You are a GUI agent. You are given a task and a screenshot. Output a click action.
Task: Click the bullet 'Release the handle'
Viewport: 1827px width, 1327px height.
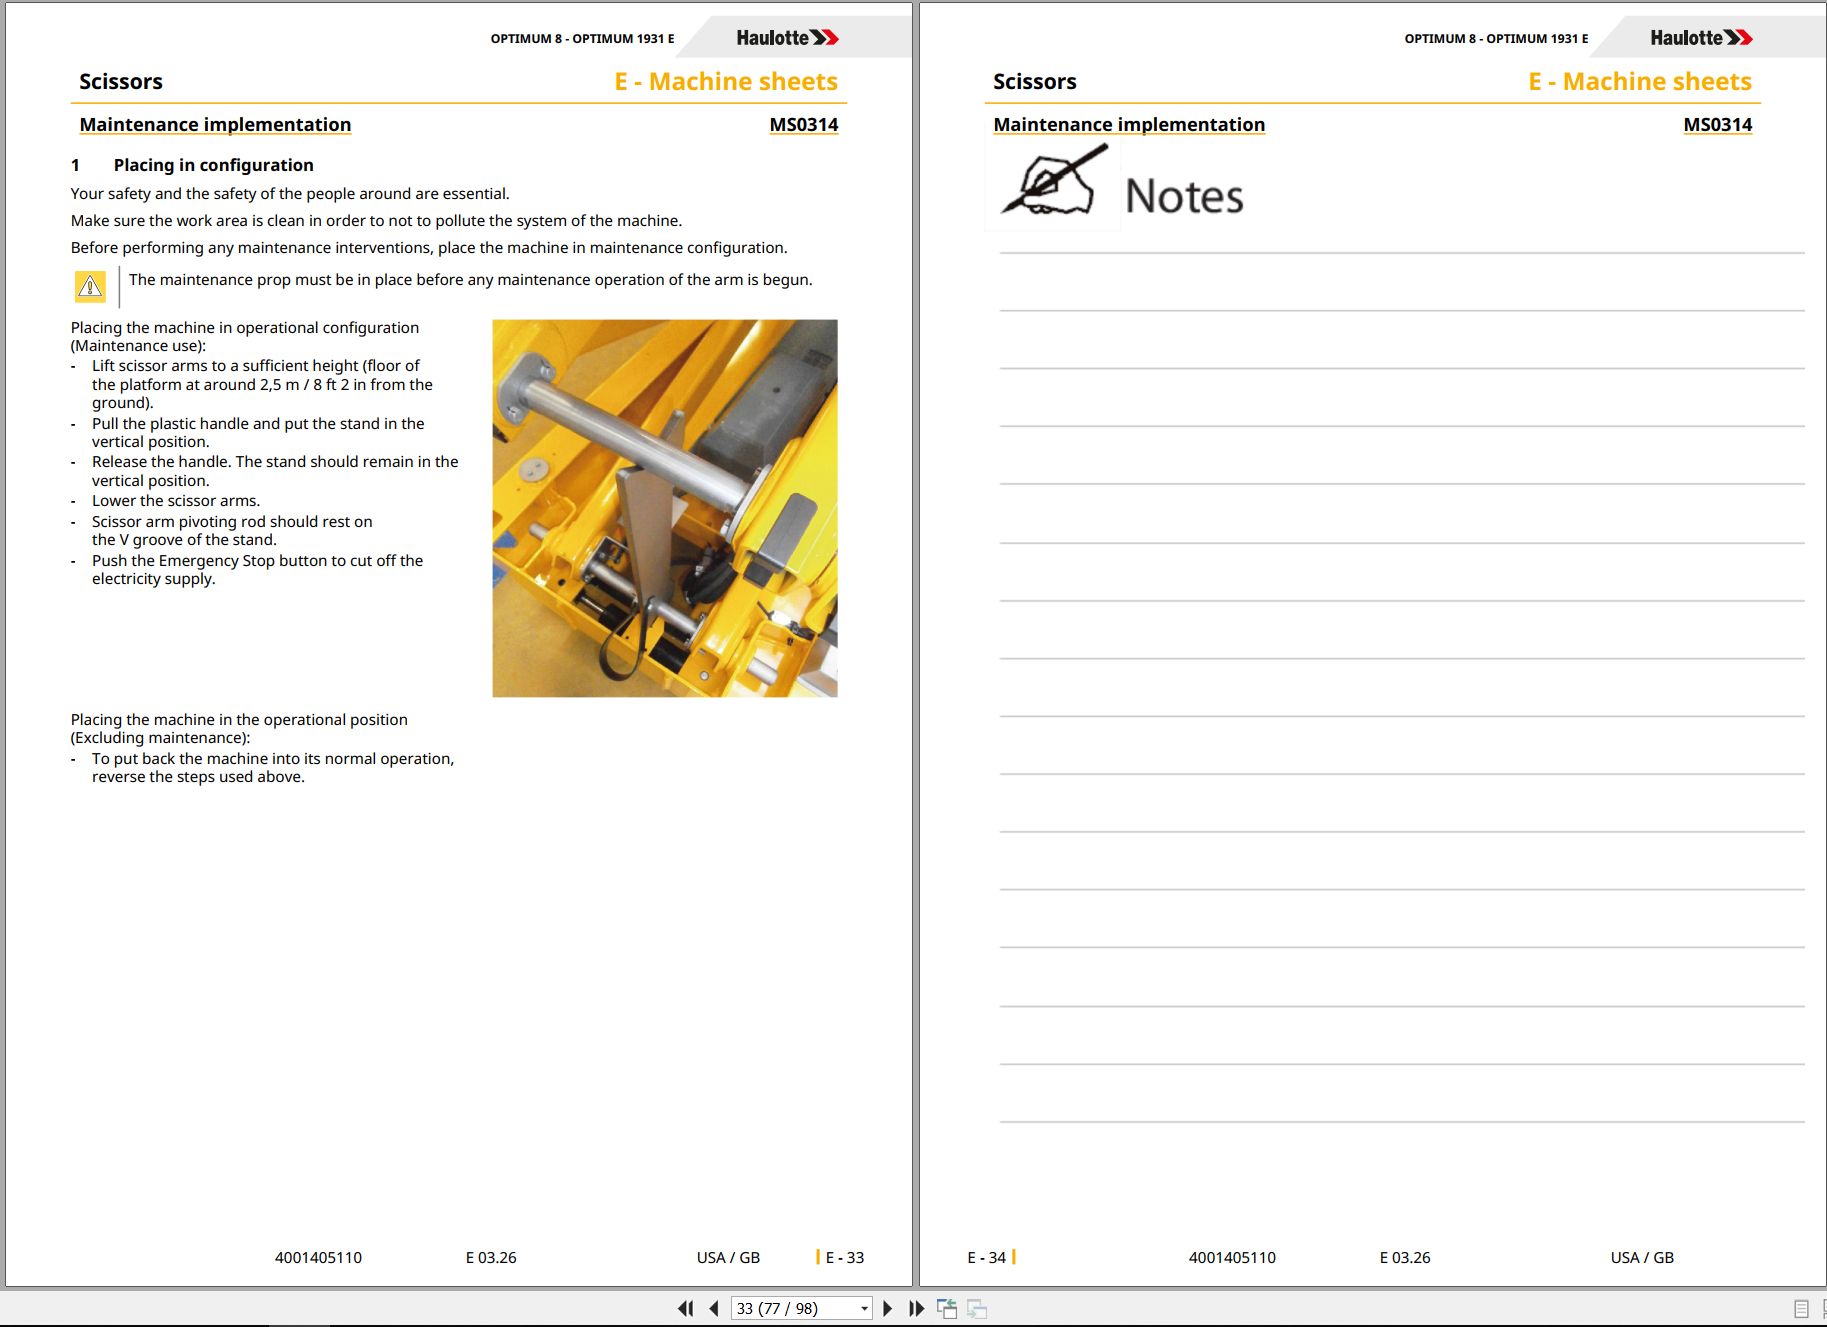coord(275,471)
